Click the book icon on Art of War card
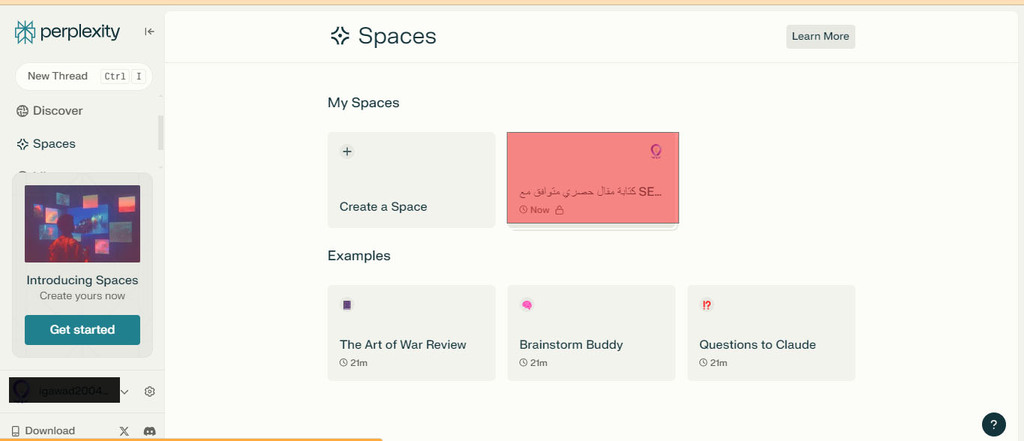Viewport: 1024px width, 441px height. pos(347,305)
